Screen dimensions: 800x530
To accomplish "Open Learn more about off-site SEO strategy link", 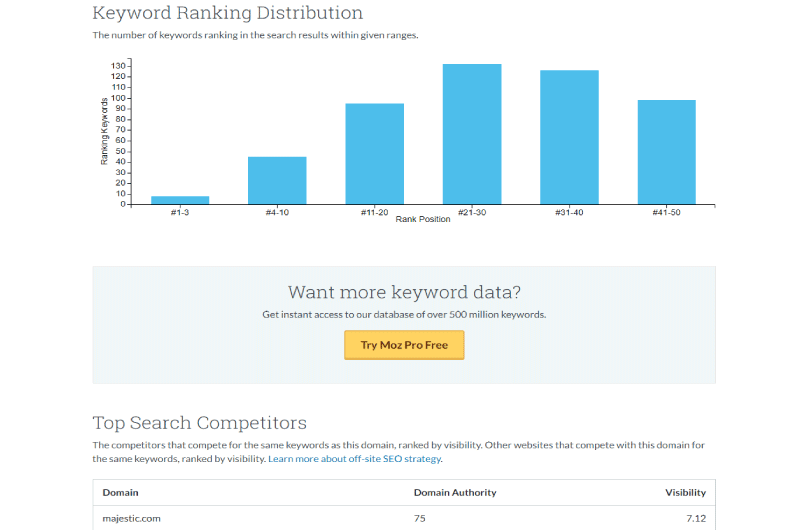I will point(355,459).
